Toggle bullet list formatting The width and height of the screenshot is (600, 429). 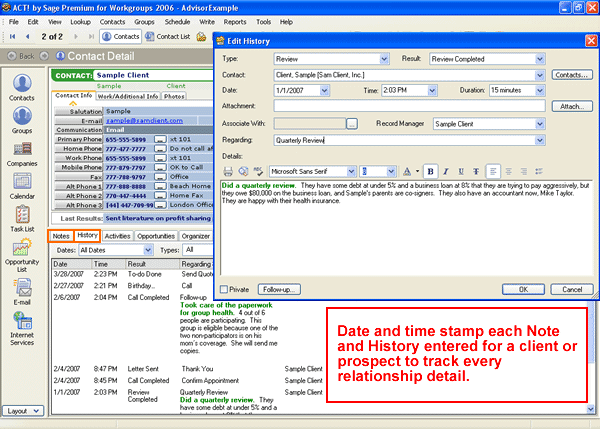coord(539,171)
